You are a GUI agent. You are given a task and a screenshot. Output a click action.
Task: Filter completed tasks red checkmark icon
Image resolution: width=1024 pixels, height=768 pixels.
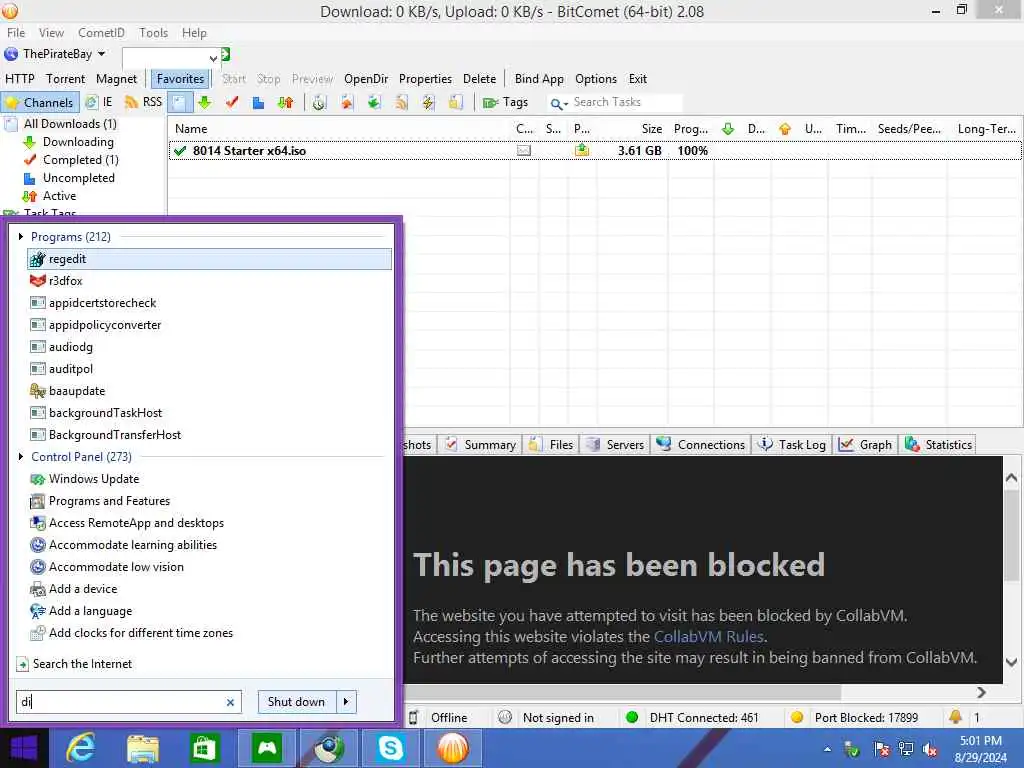[232, 103]
